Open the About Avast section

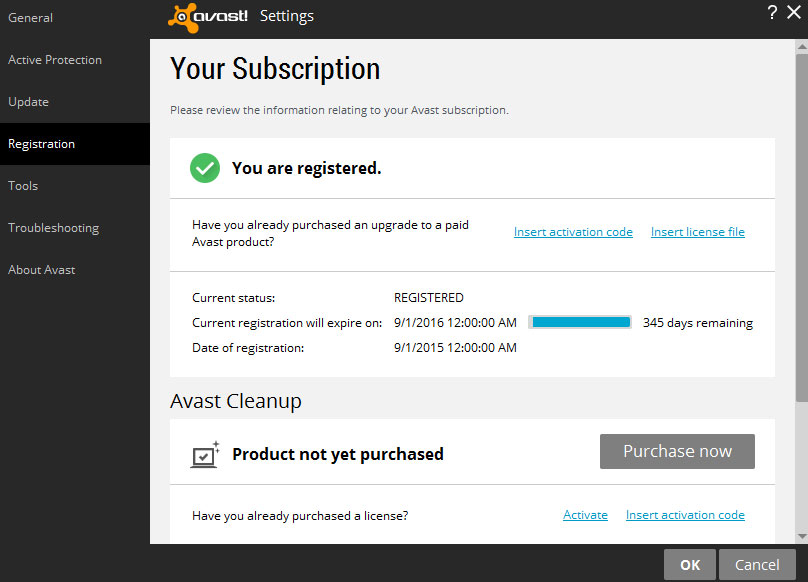(x=75, y=270)
